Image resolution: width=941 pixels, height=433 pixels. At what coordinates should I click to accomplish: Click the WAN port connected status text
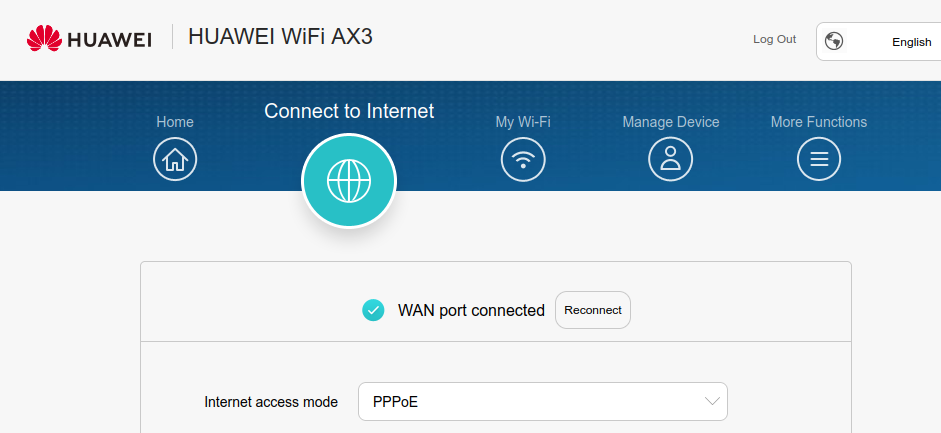click(x=471, y=311)
